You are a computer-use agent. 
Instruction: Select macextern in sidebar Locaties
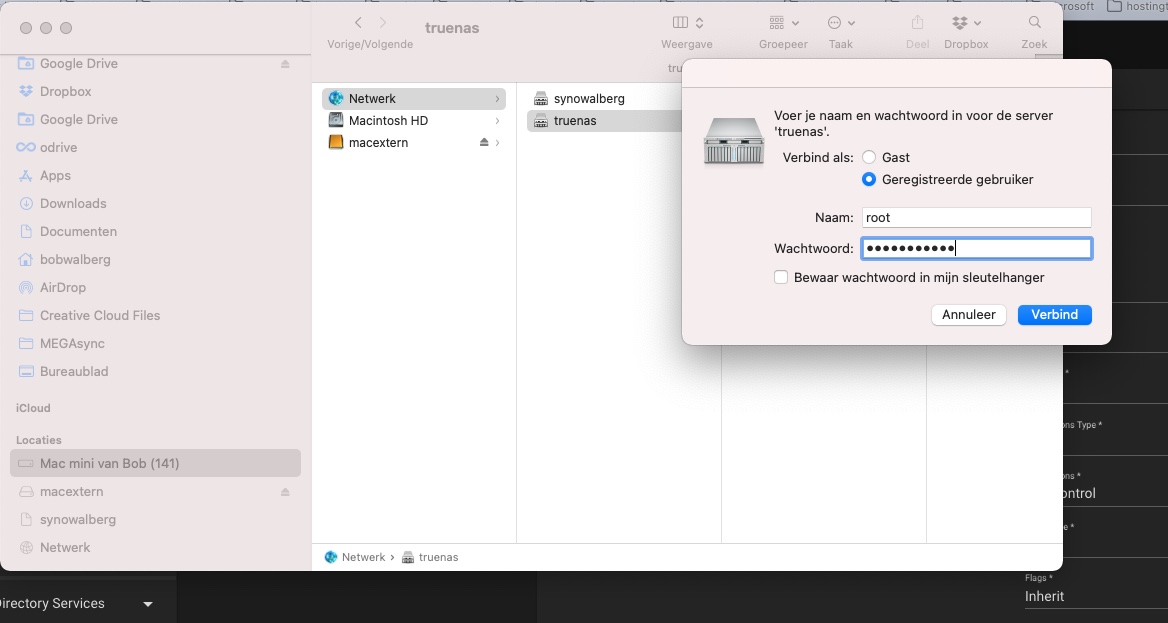point(72,492)
